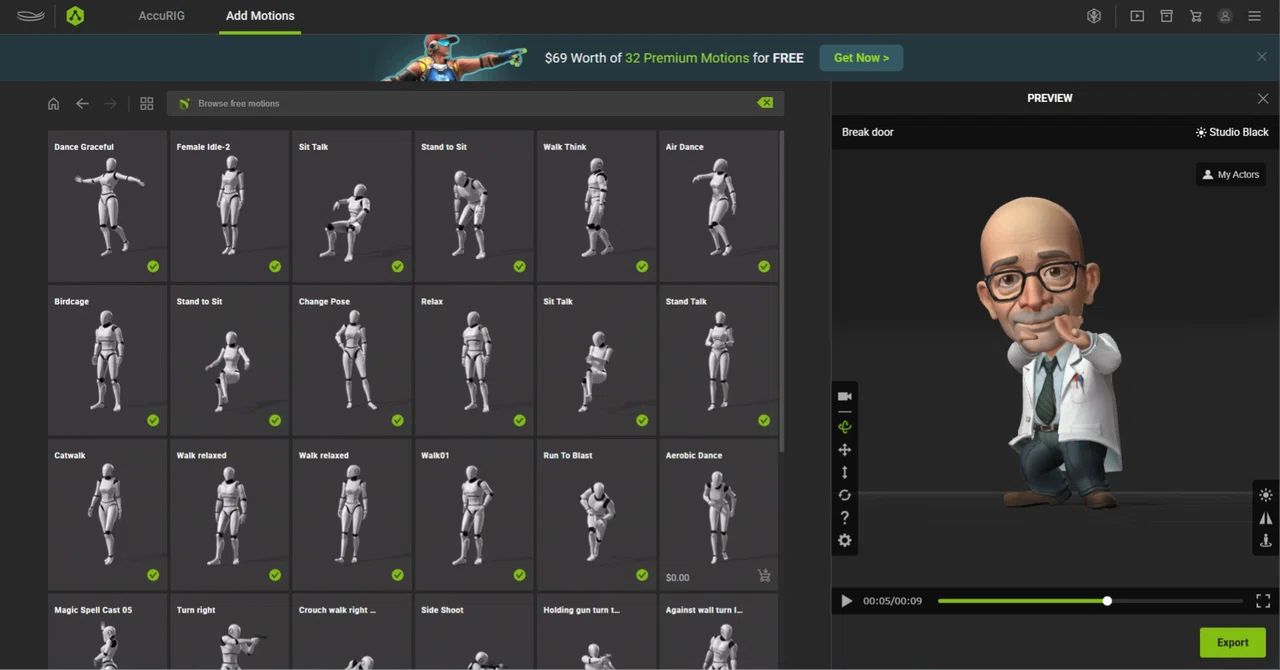Reset the preview camera view

[845, 495]
